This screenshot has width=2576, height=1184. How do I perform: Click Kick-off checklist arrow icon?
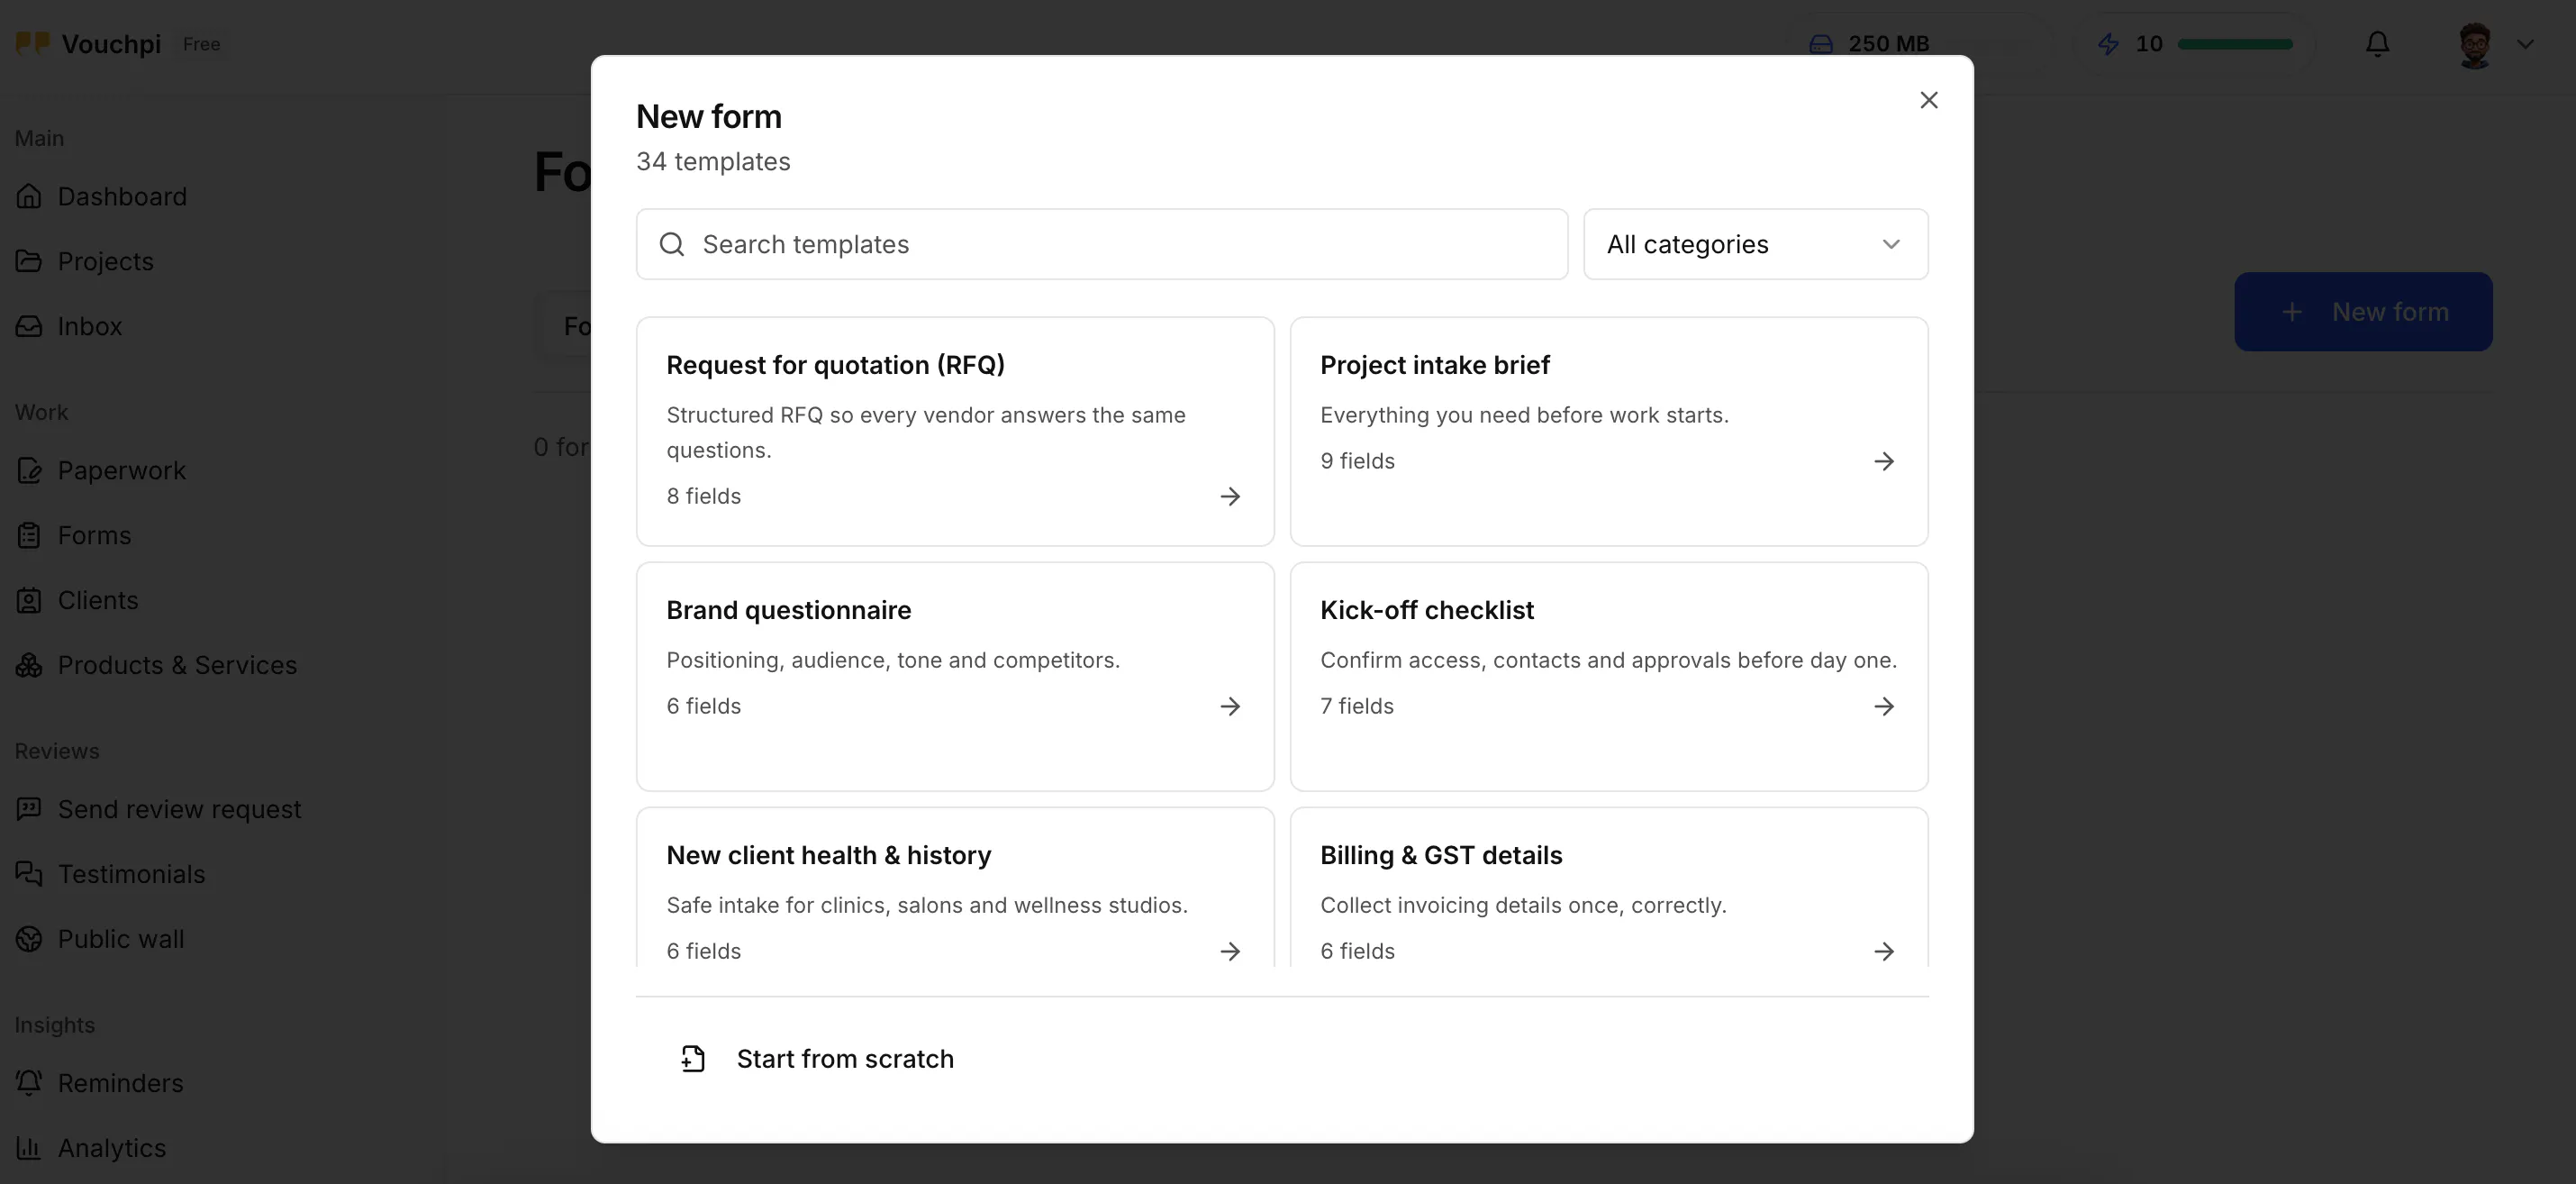(x=1883, y=706)
